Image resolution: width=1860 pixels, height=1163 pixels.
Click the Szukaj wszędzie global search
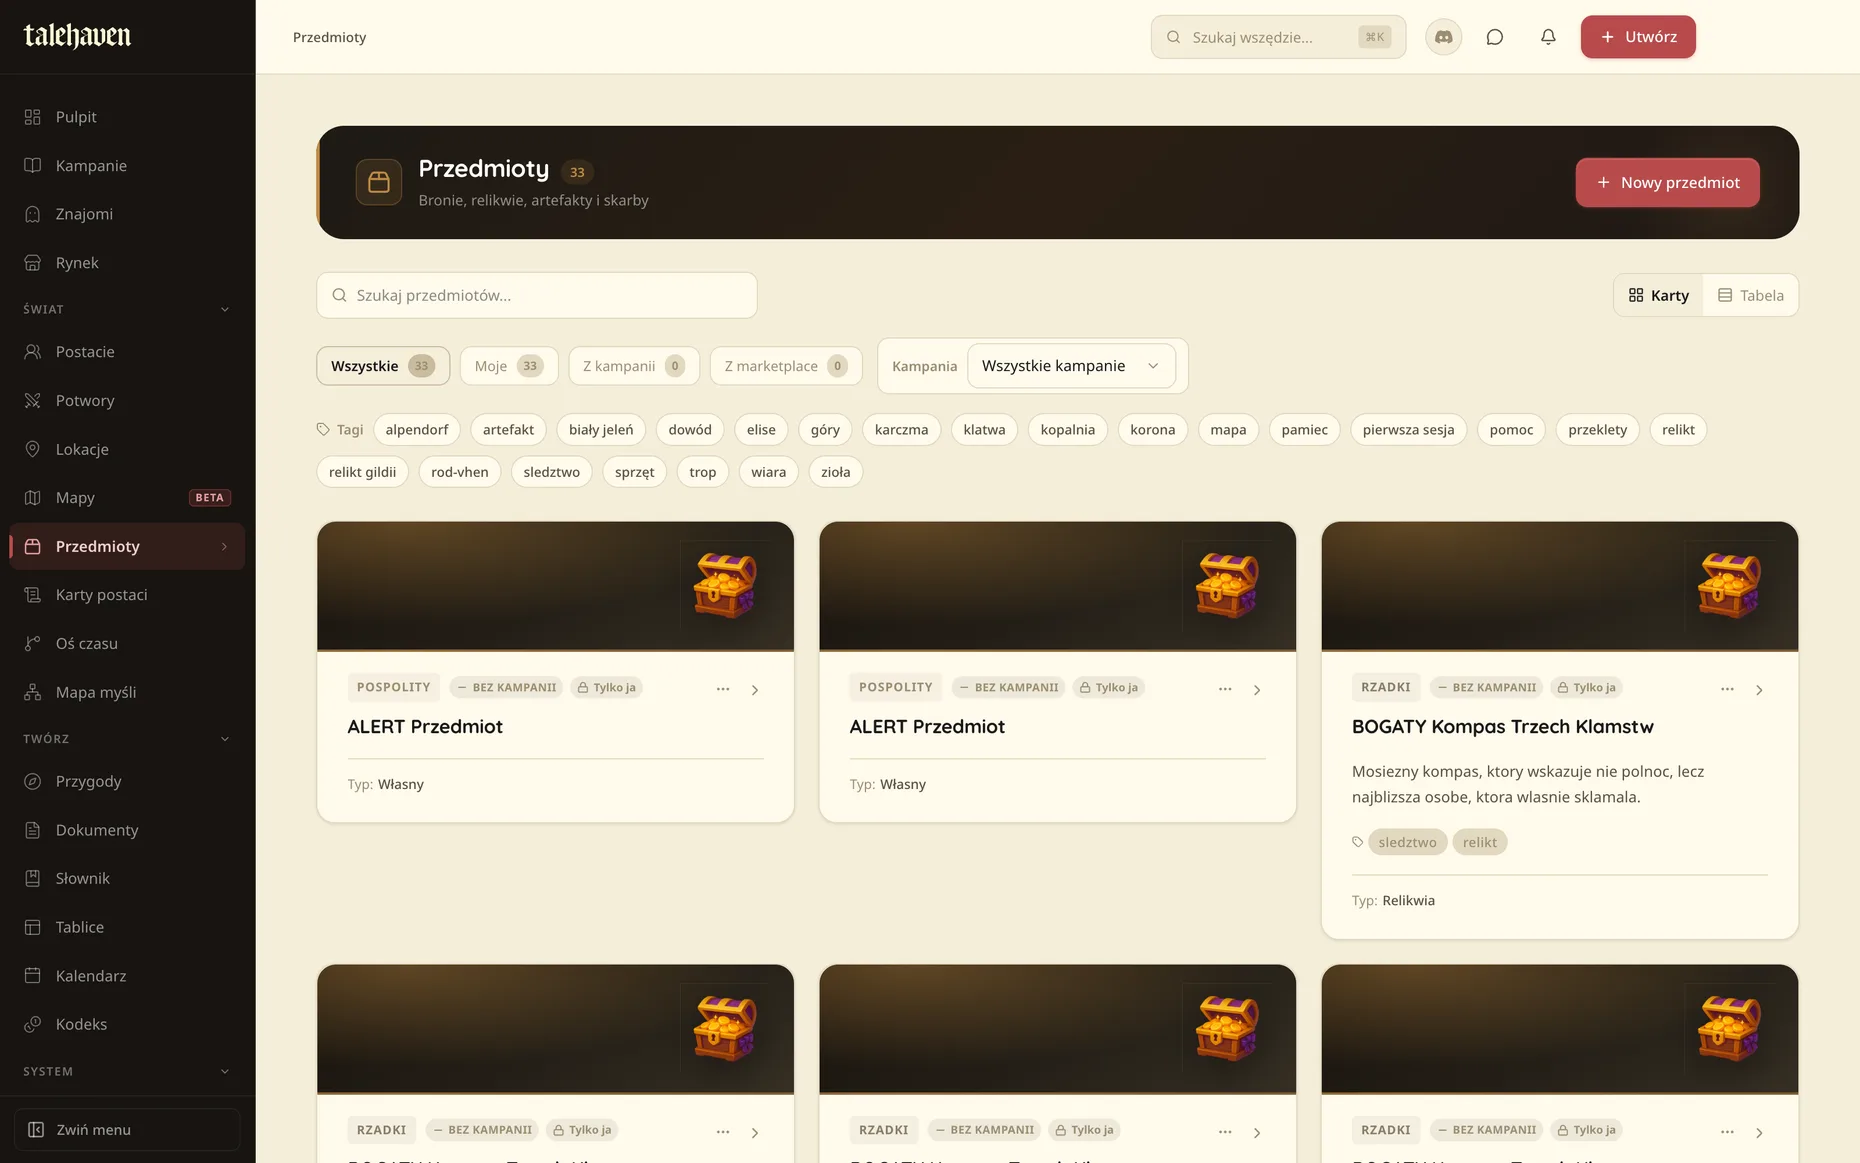point(1278,37)
